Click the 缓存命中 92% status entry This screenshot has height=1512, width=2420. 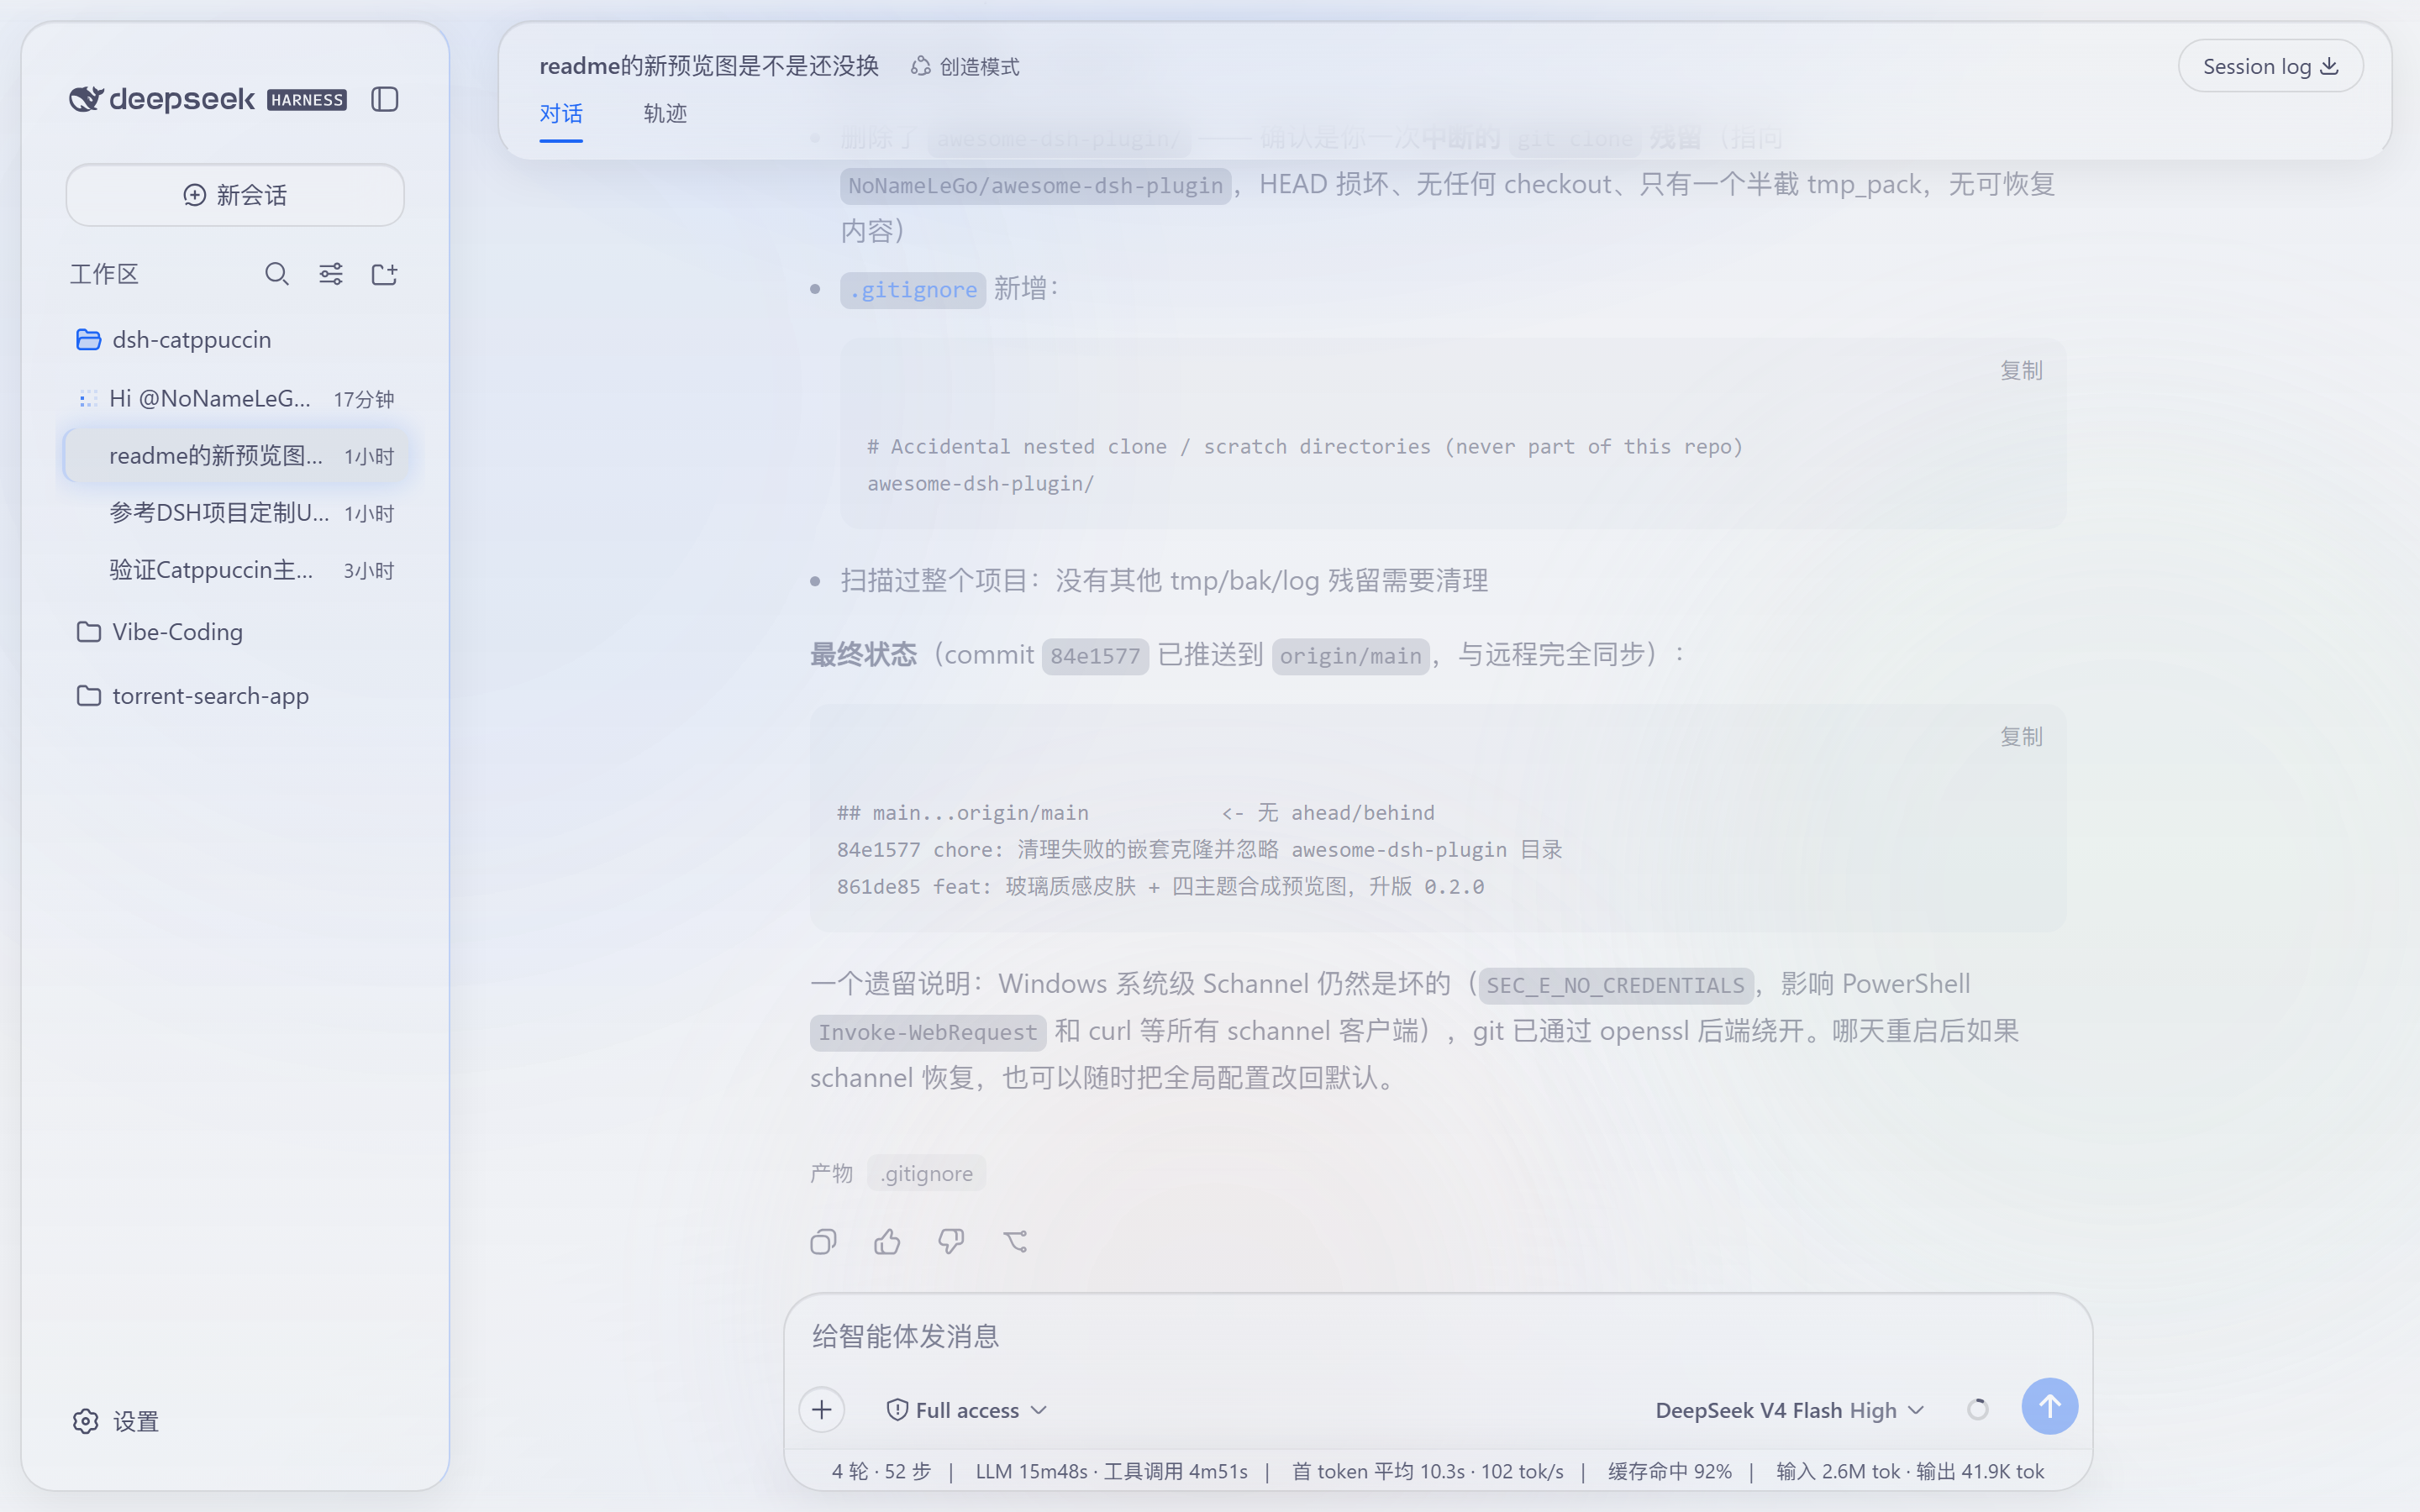pyautogui.click(x=1669, y=1471)
